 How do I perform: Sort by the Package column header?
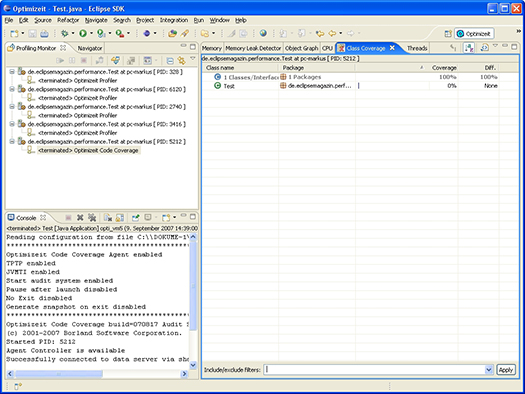pos(317,68)
